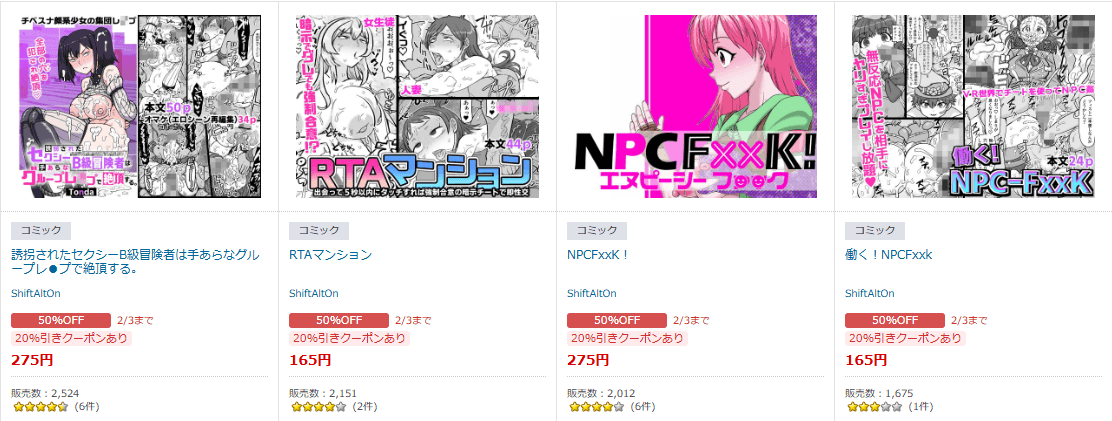Click the RTAマンション cover thumbnail
Screen dimensions: 1112x421
(x=417, y=106)
